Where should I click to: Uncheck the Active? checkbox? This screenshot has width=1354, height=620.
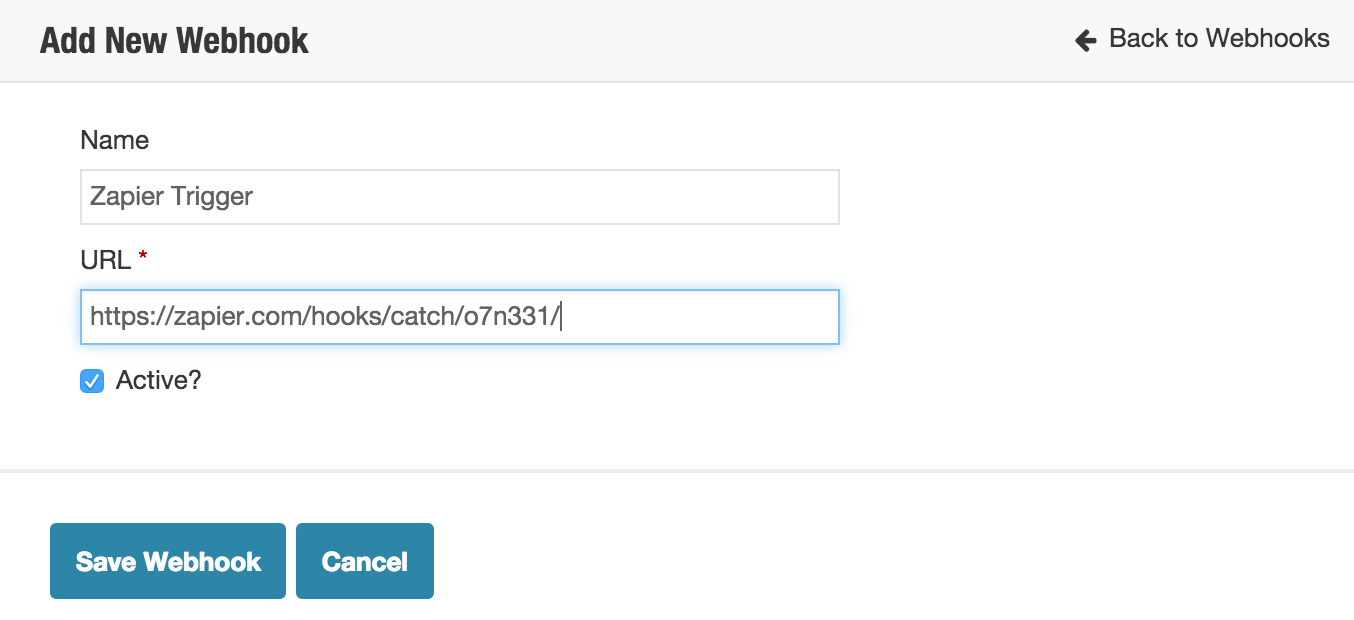pos(92,381)
